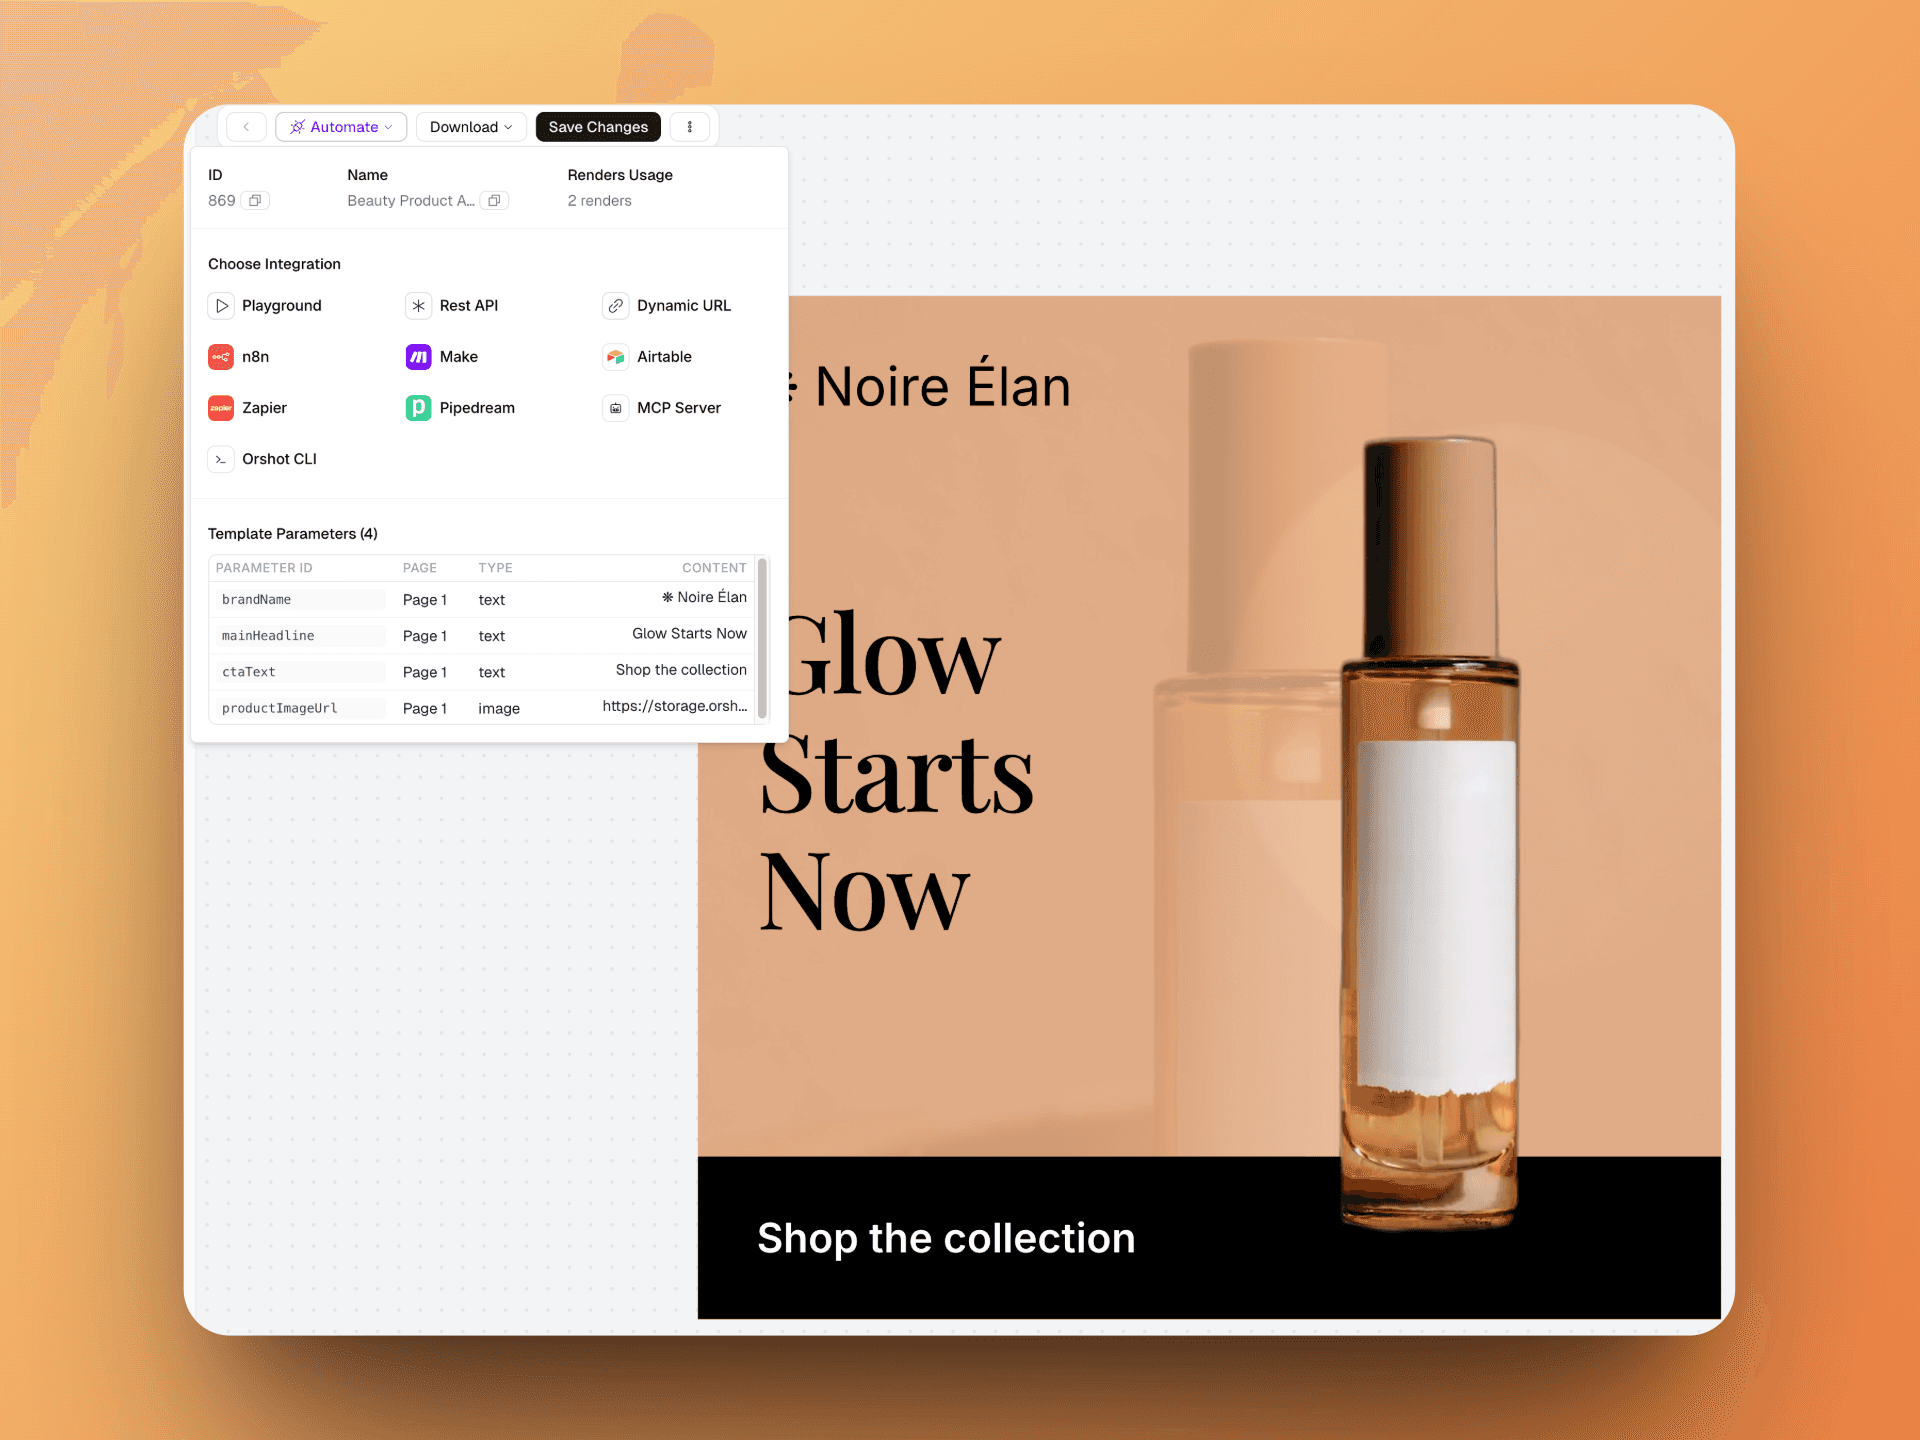Open the three-dot overflow menu
The height and width of the screenshot is (1440, 1920).
tap(689, 126)
